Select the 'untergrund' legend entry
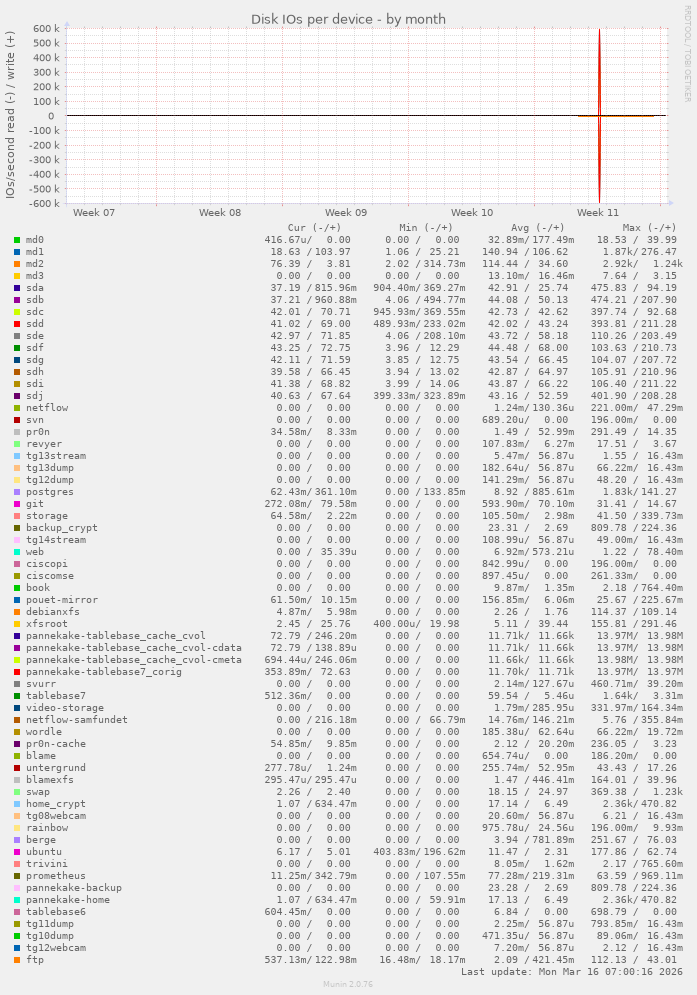Viewport: 697px width, 995px height. tap(56, 767)
